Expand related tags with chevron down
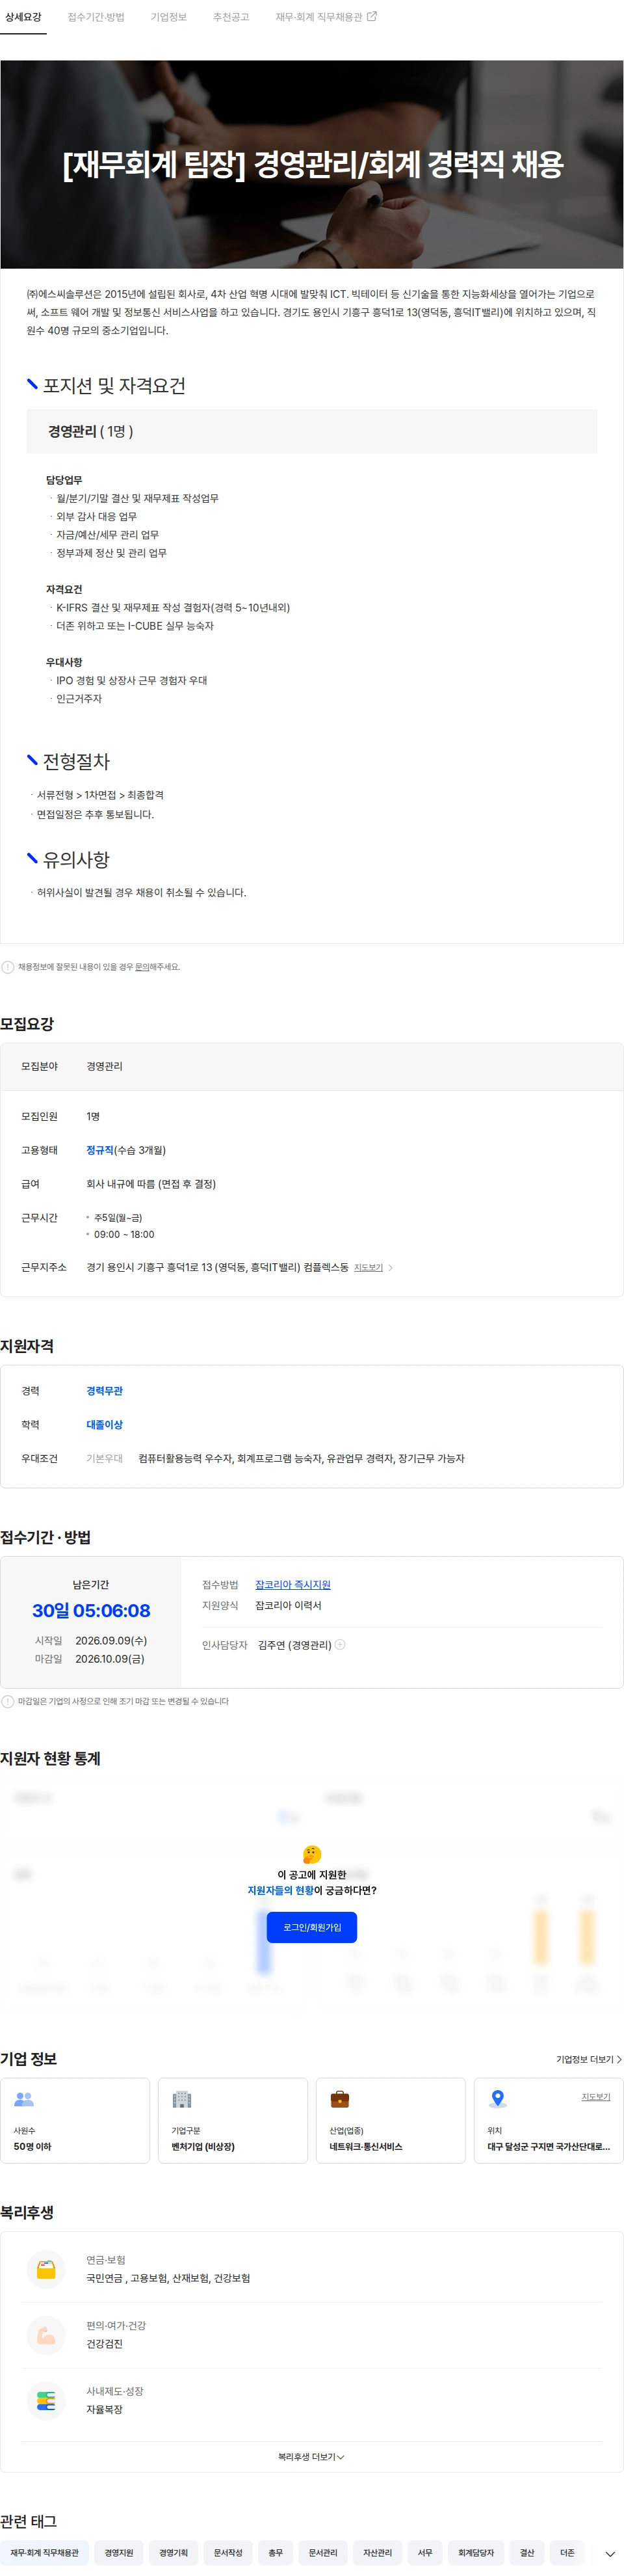Viewport: 624px width, 2576px height. 610,2554
